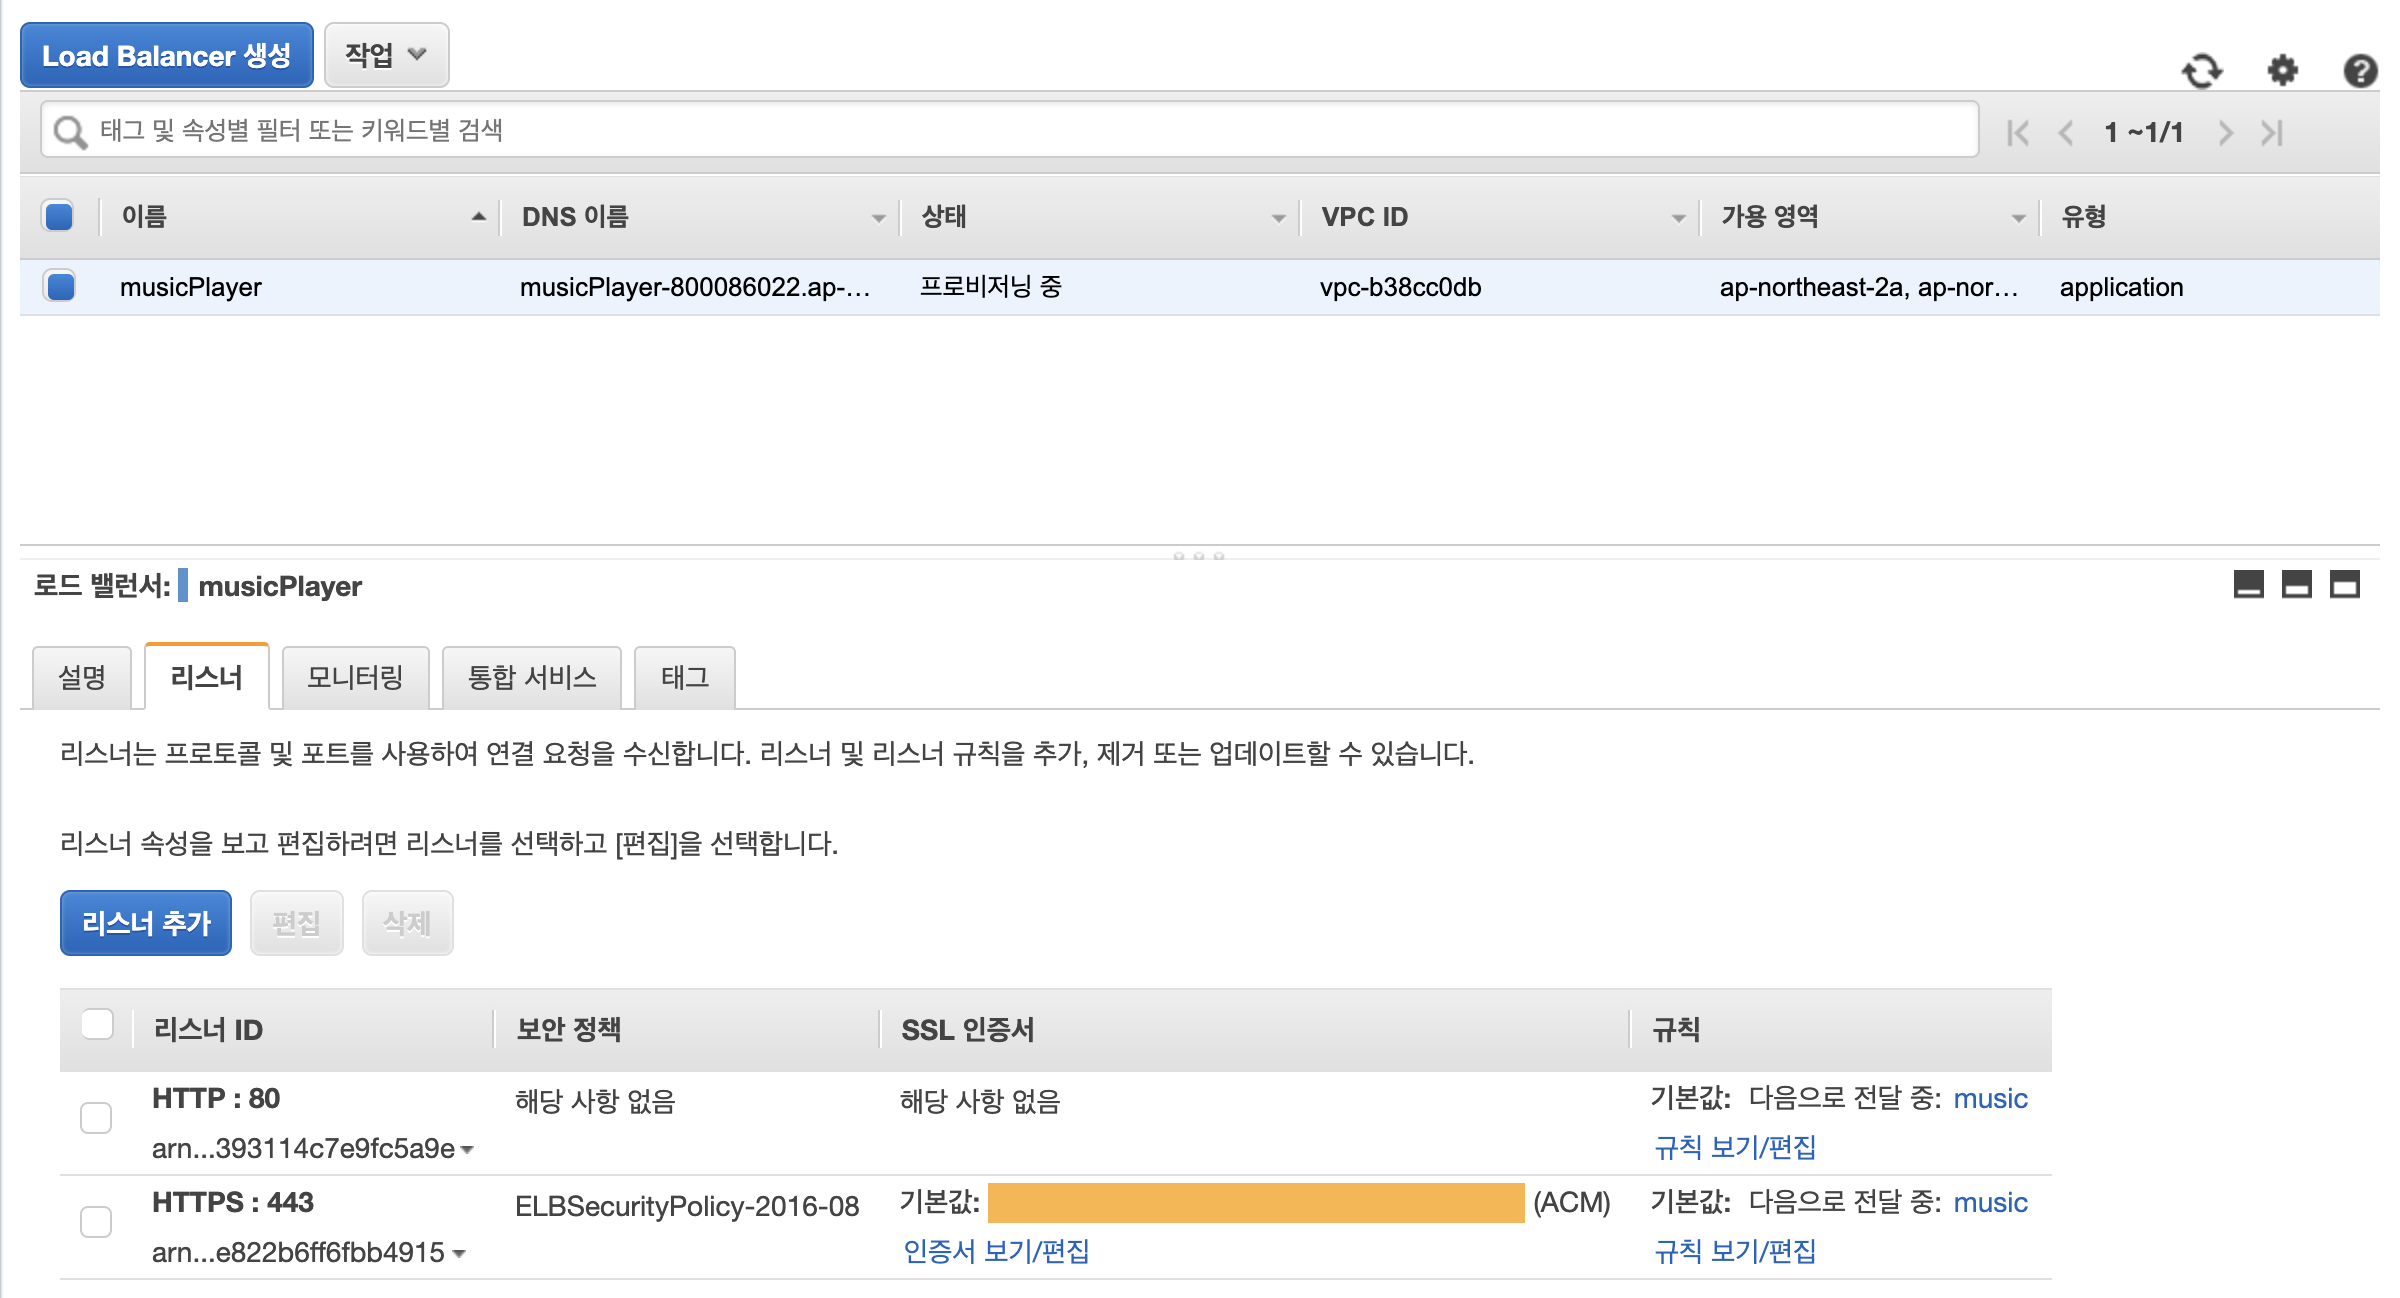This screenshot has height=1298, width=2400.
Task: Click the refresh icon
Action: [x=2201, y=71]
